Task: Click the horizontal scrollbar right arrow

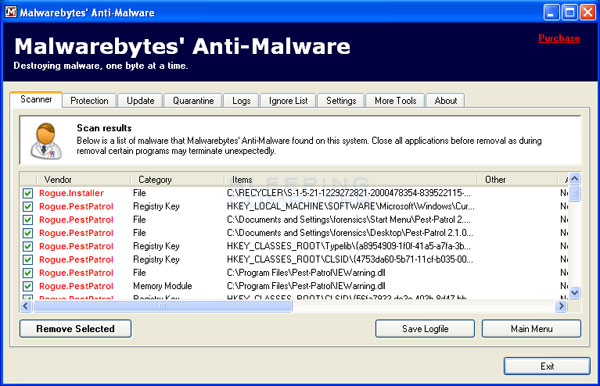Action: pyautogui.click(x=561, y=306)
